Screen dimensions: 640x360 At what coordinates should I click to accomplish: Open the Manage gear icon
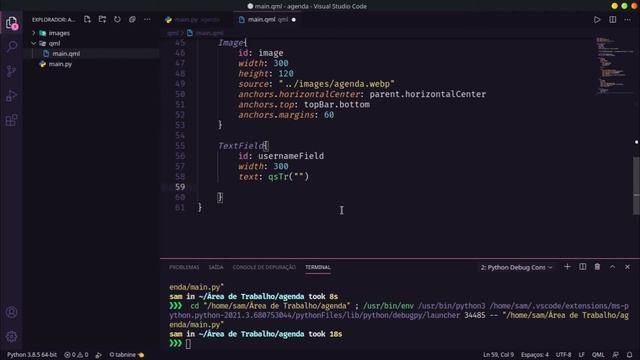pyautogui.click(x=11, y=337)
